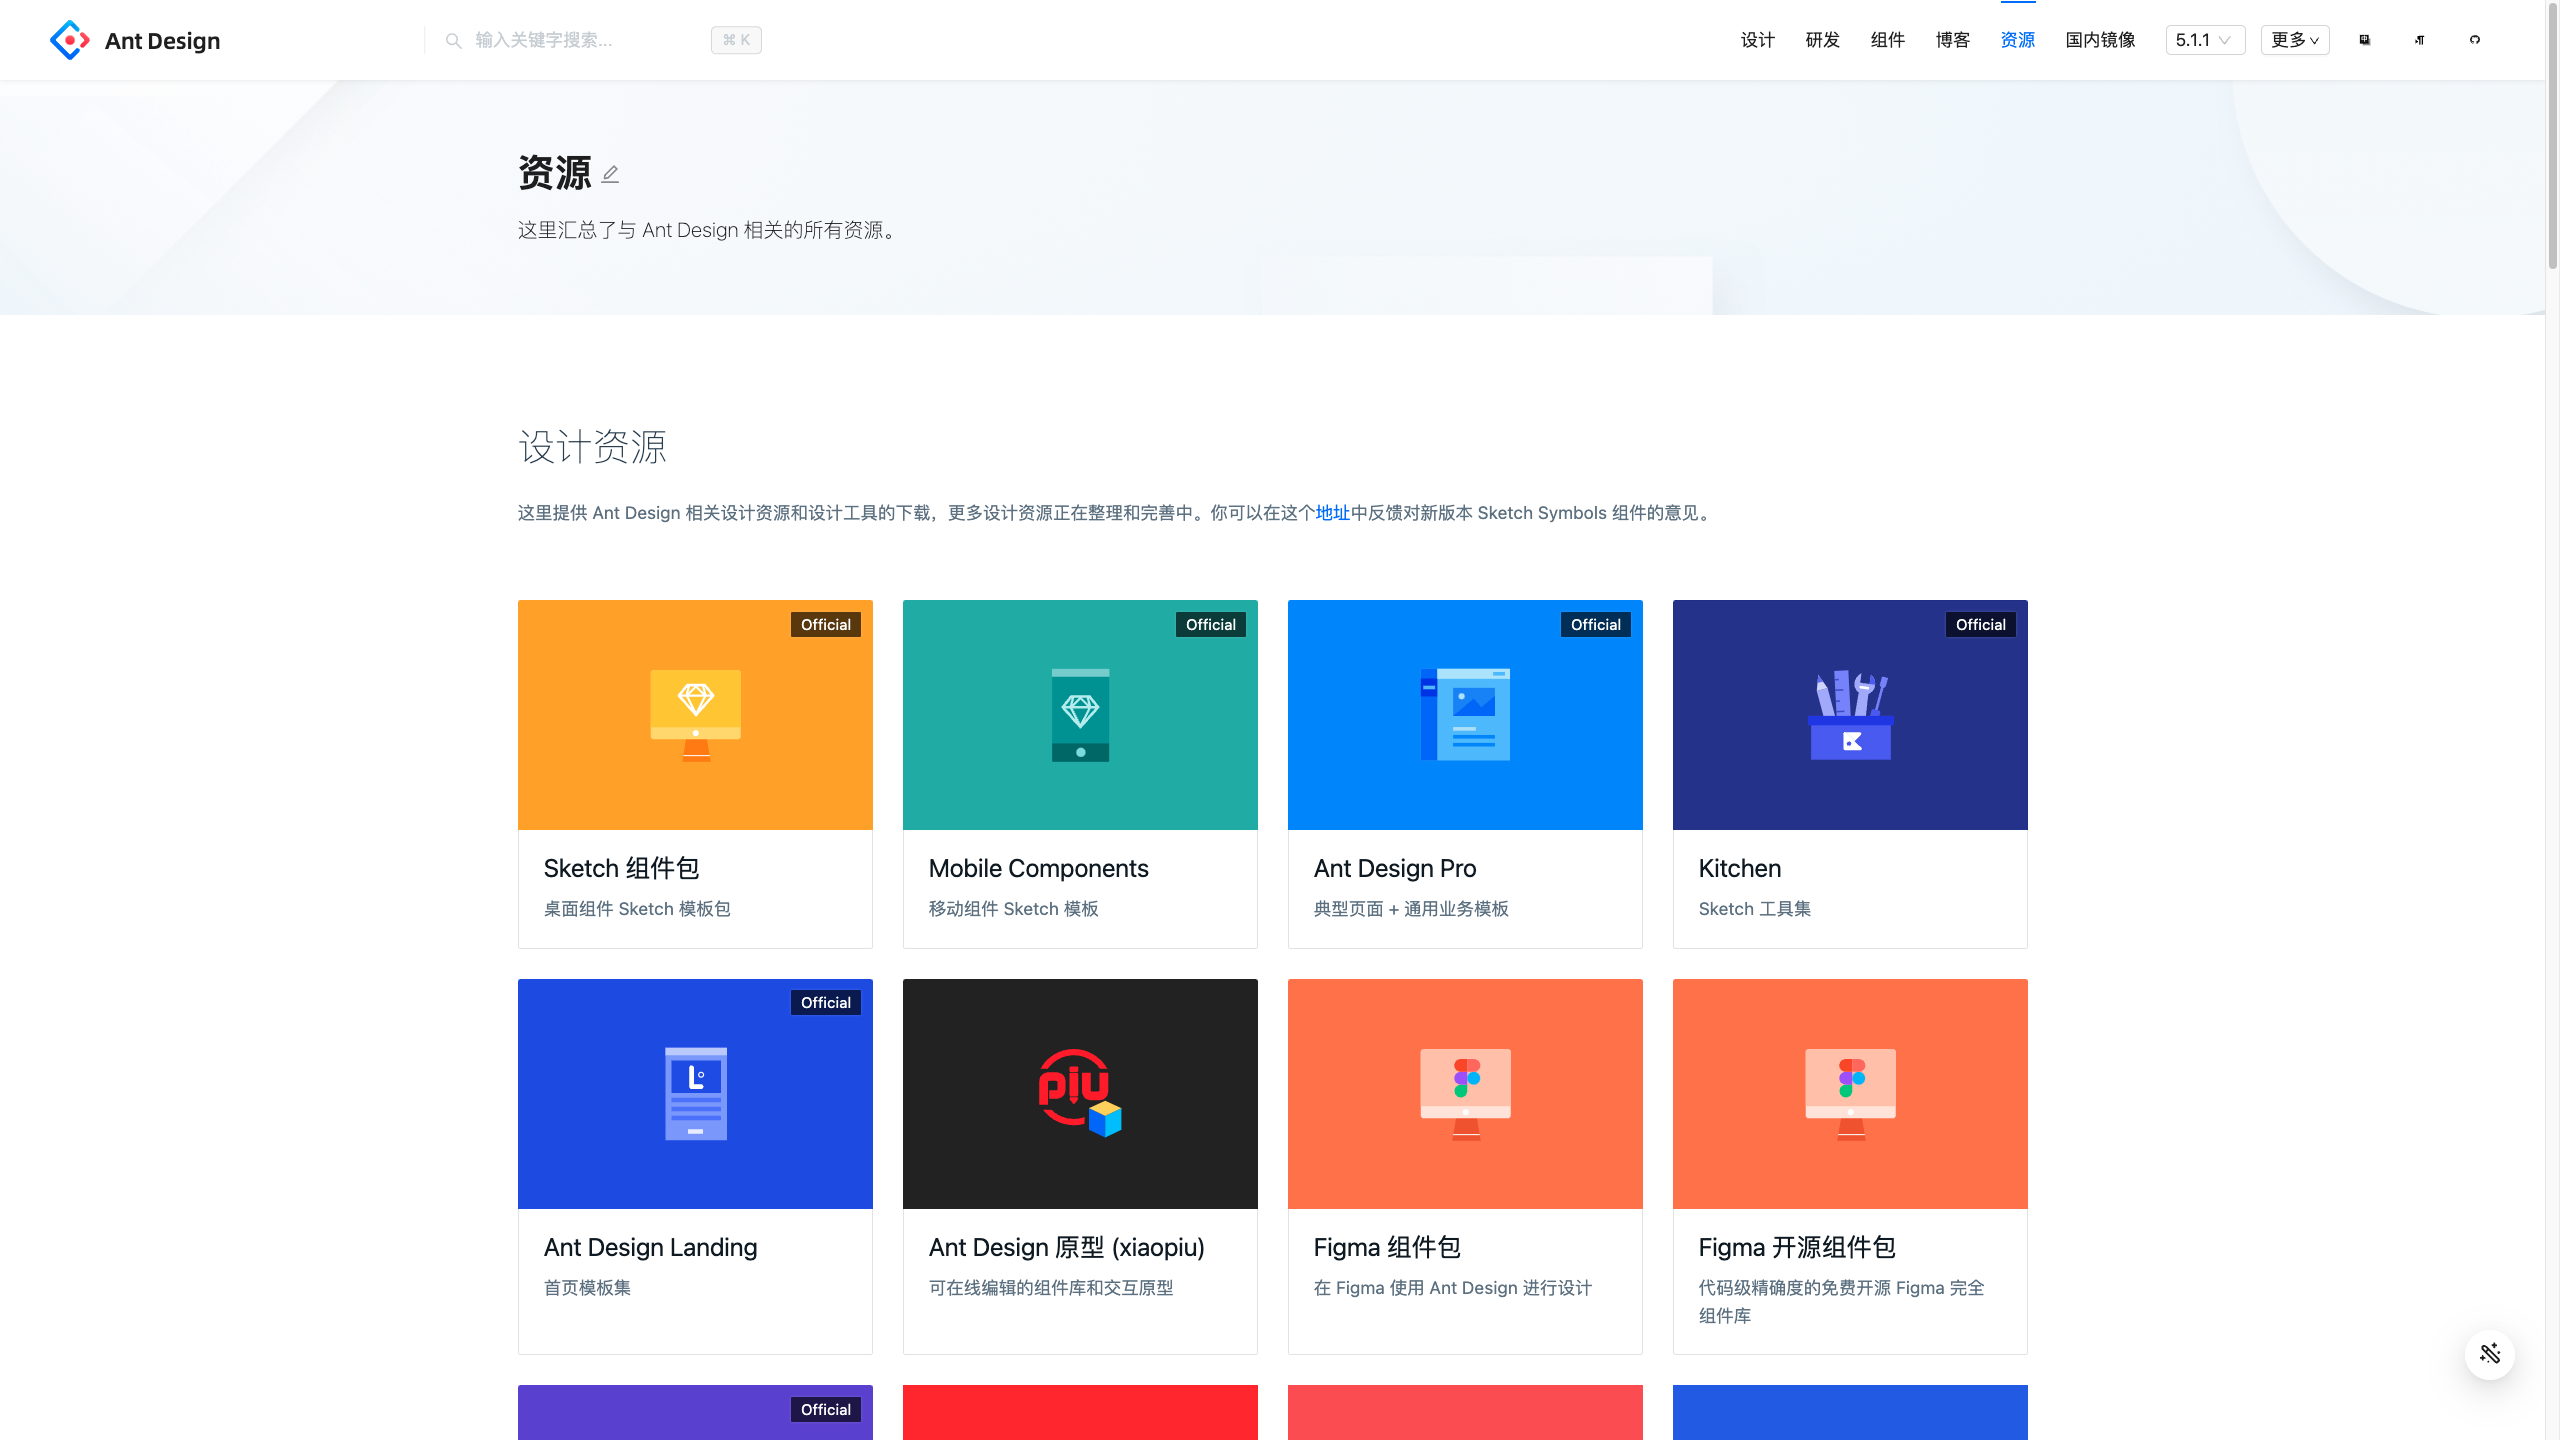Click the search magnifier icon
2560x1440 pixels.
point(453,40)
